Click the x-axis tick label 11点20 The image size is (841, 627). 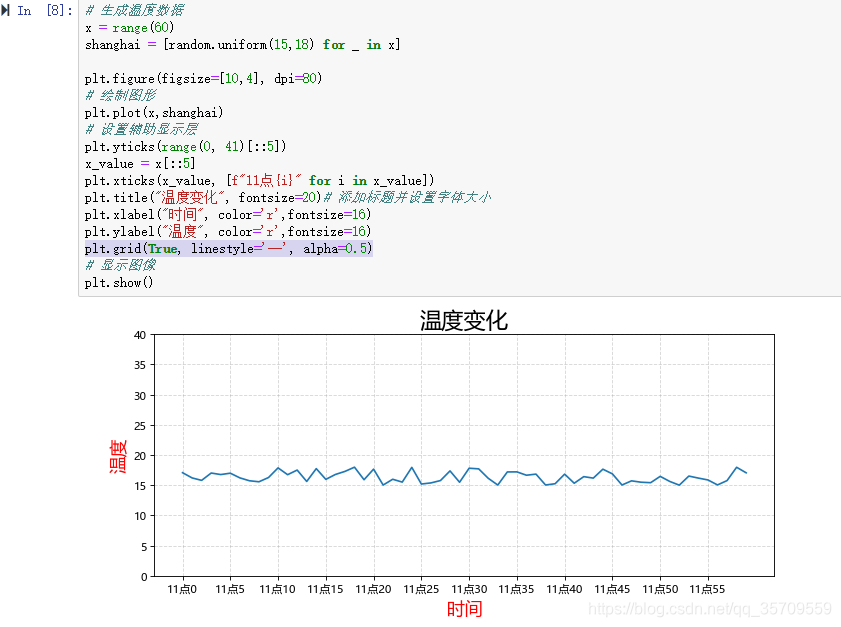[373, 589]
